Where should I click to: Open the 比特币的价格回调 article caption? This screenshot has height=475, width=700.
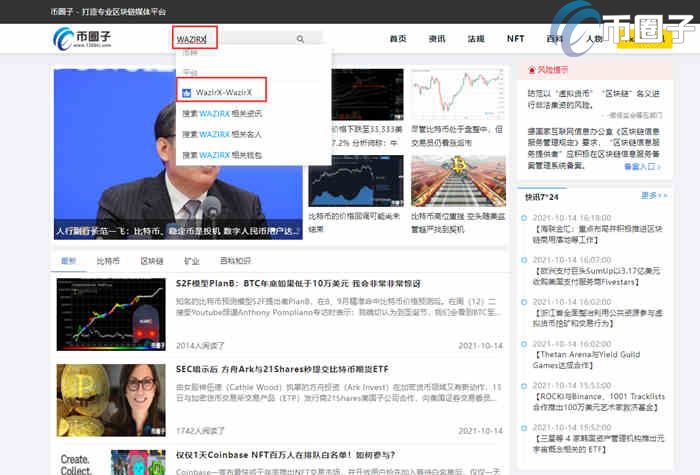click(354, 223)
